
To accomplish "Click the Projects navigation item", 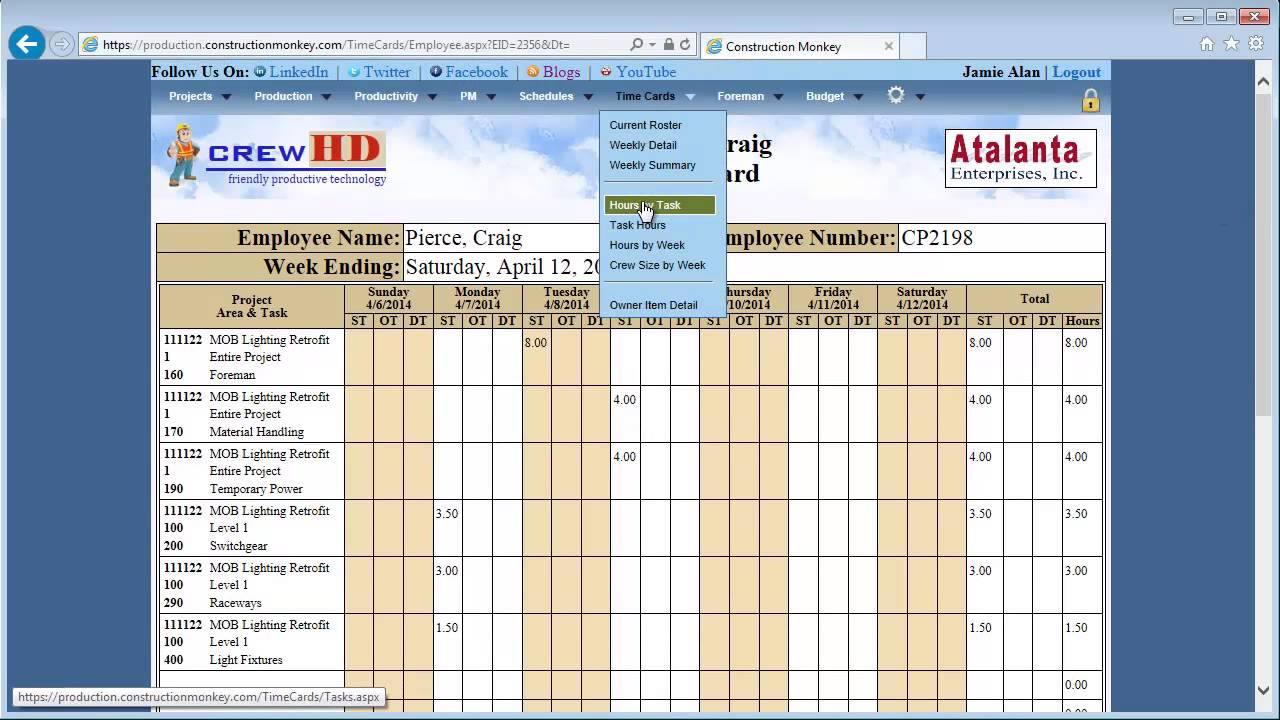I will click(190, 96).
